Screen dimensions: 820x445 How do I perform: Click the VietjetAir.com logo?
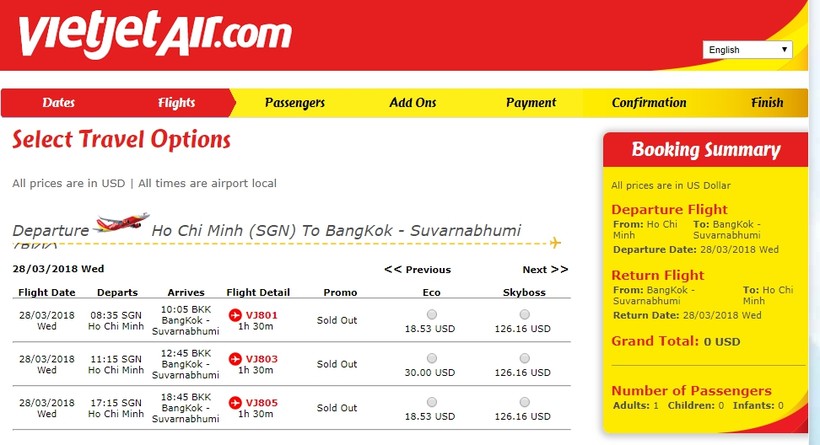click(155, 33)
